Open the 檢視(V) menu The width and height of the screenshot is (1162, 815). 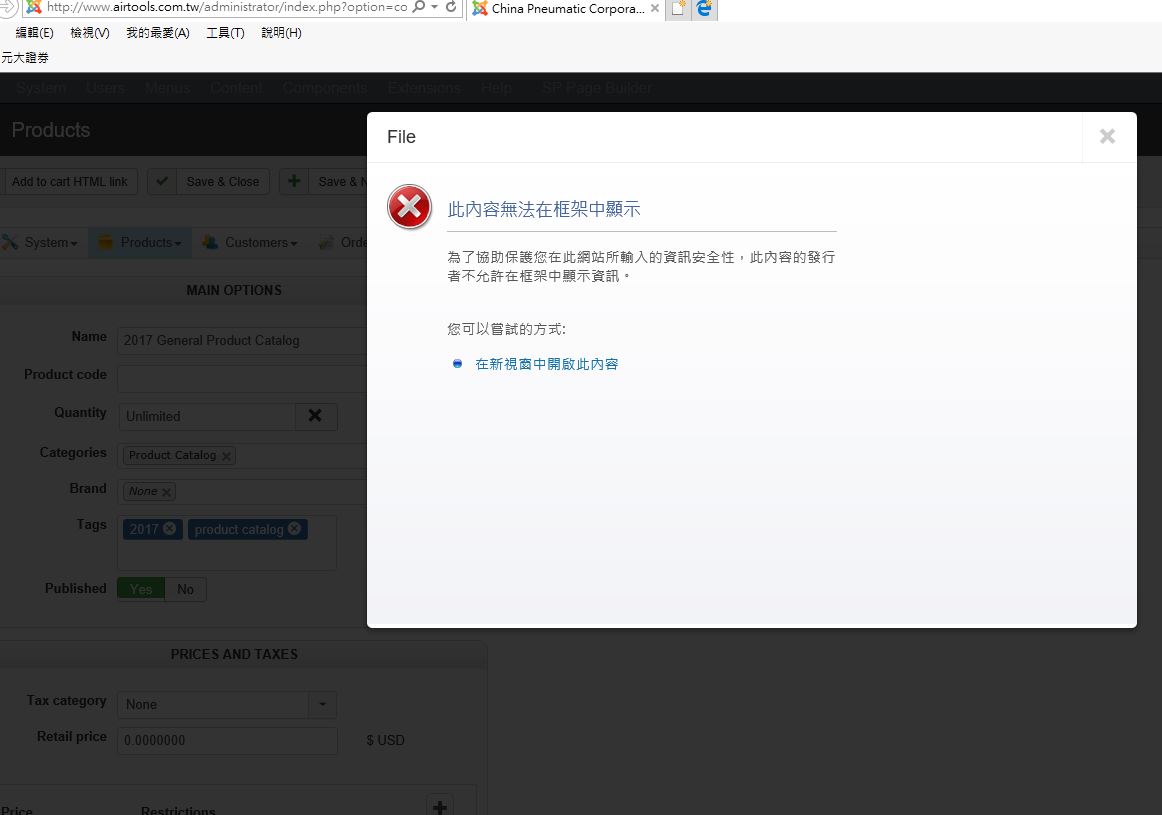click(x=90, y=33)
